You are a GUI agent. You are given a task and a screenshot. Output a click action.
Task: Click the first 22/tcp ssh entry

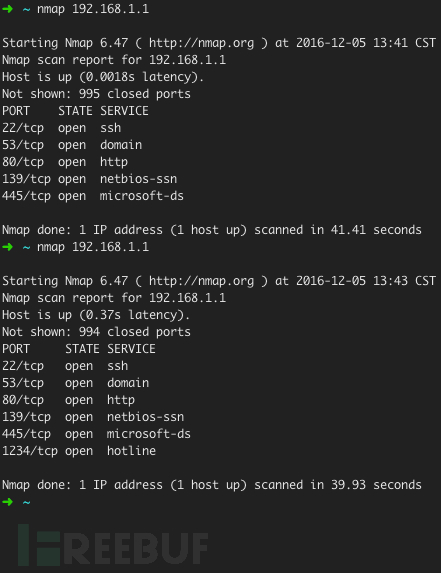tap(61, 128)
